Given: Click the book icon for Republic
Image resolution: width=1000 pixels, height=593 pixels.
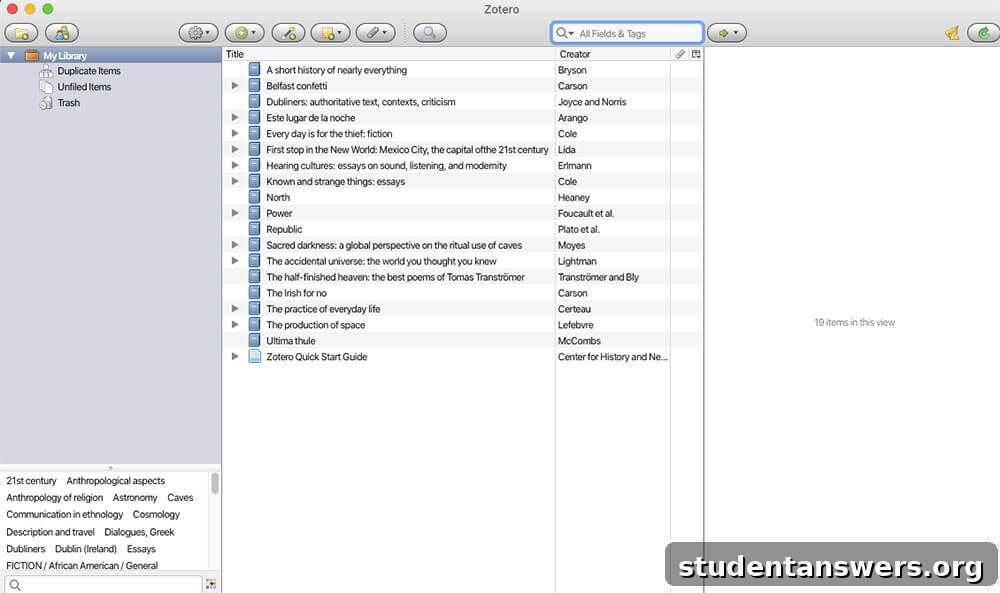Looking at the screenshot, I should [x=254, y=229].
